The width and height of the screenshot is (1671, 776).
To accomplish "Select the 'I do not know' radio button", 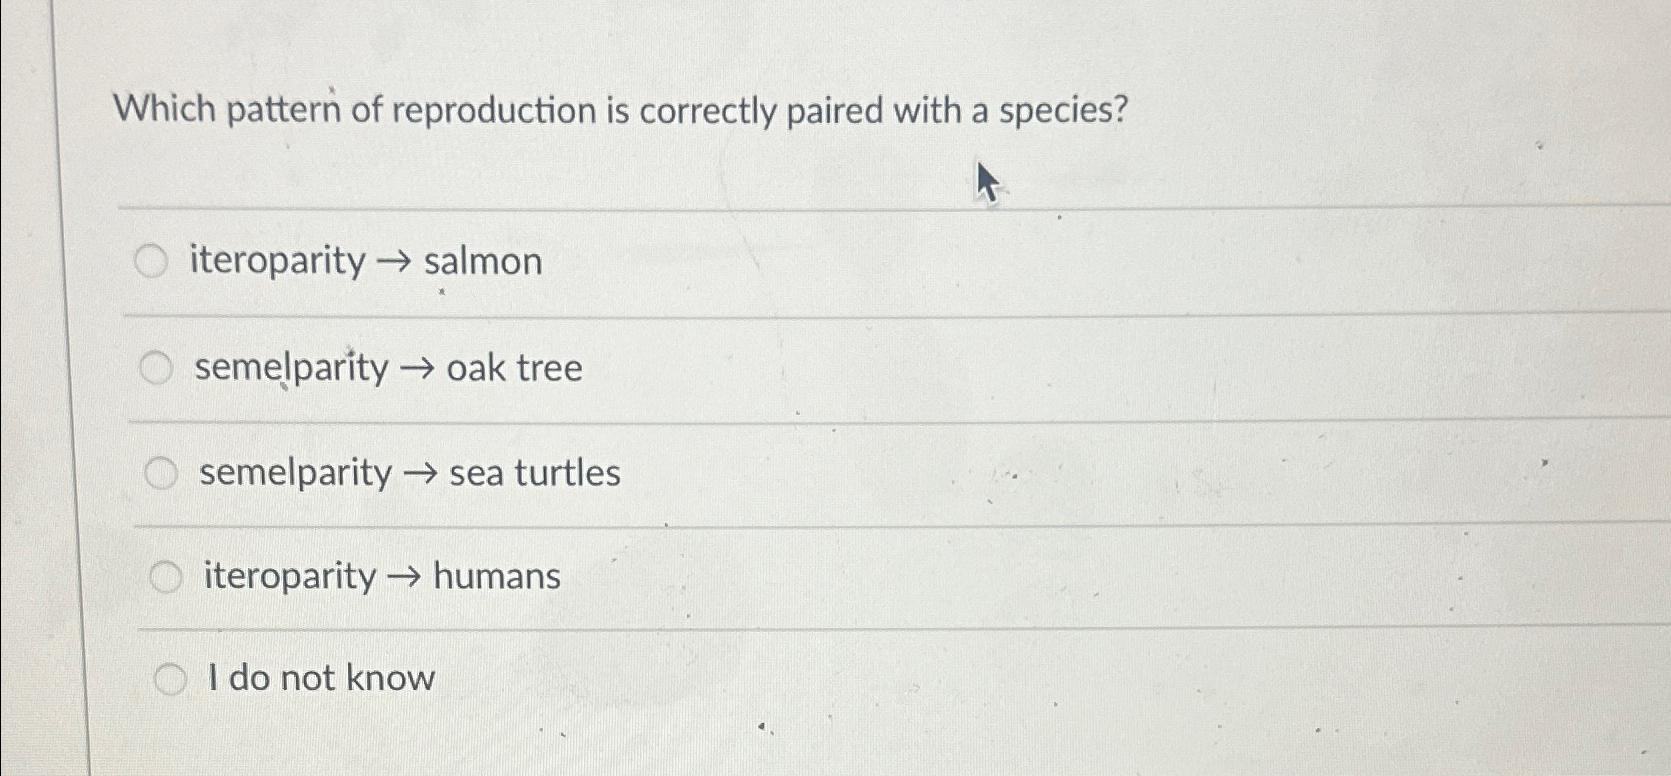I will click(172, 677).
